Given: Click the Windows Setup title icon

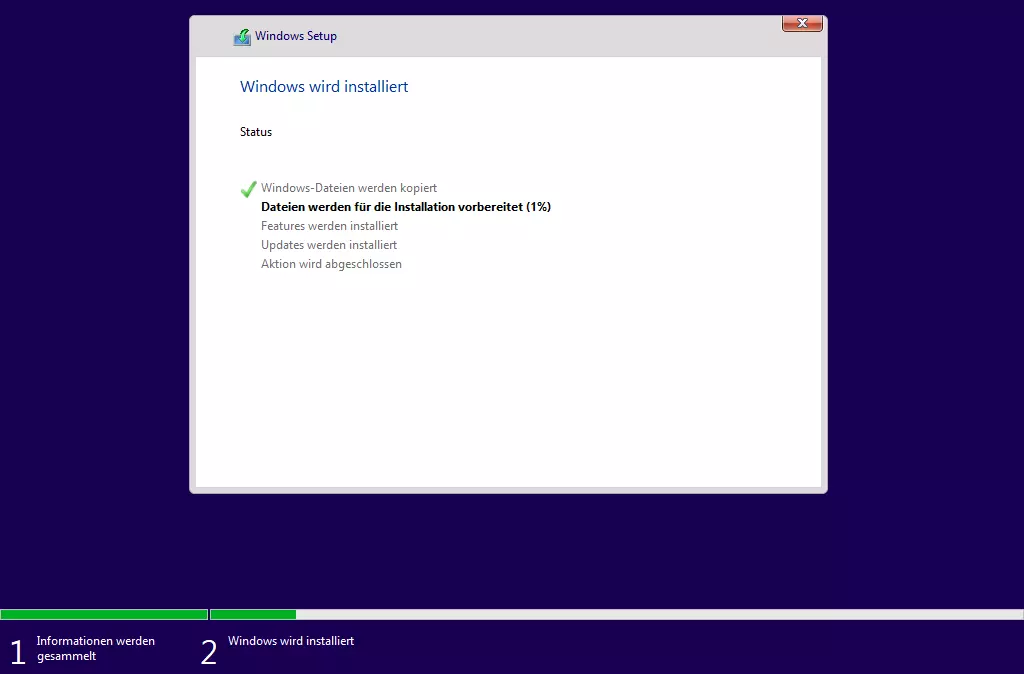Looking at the screenshot, I should click(242, 37).
